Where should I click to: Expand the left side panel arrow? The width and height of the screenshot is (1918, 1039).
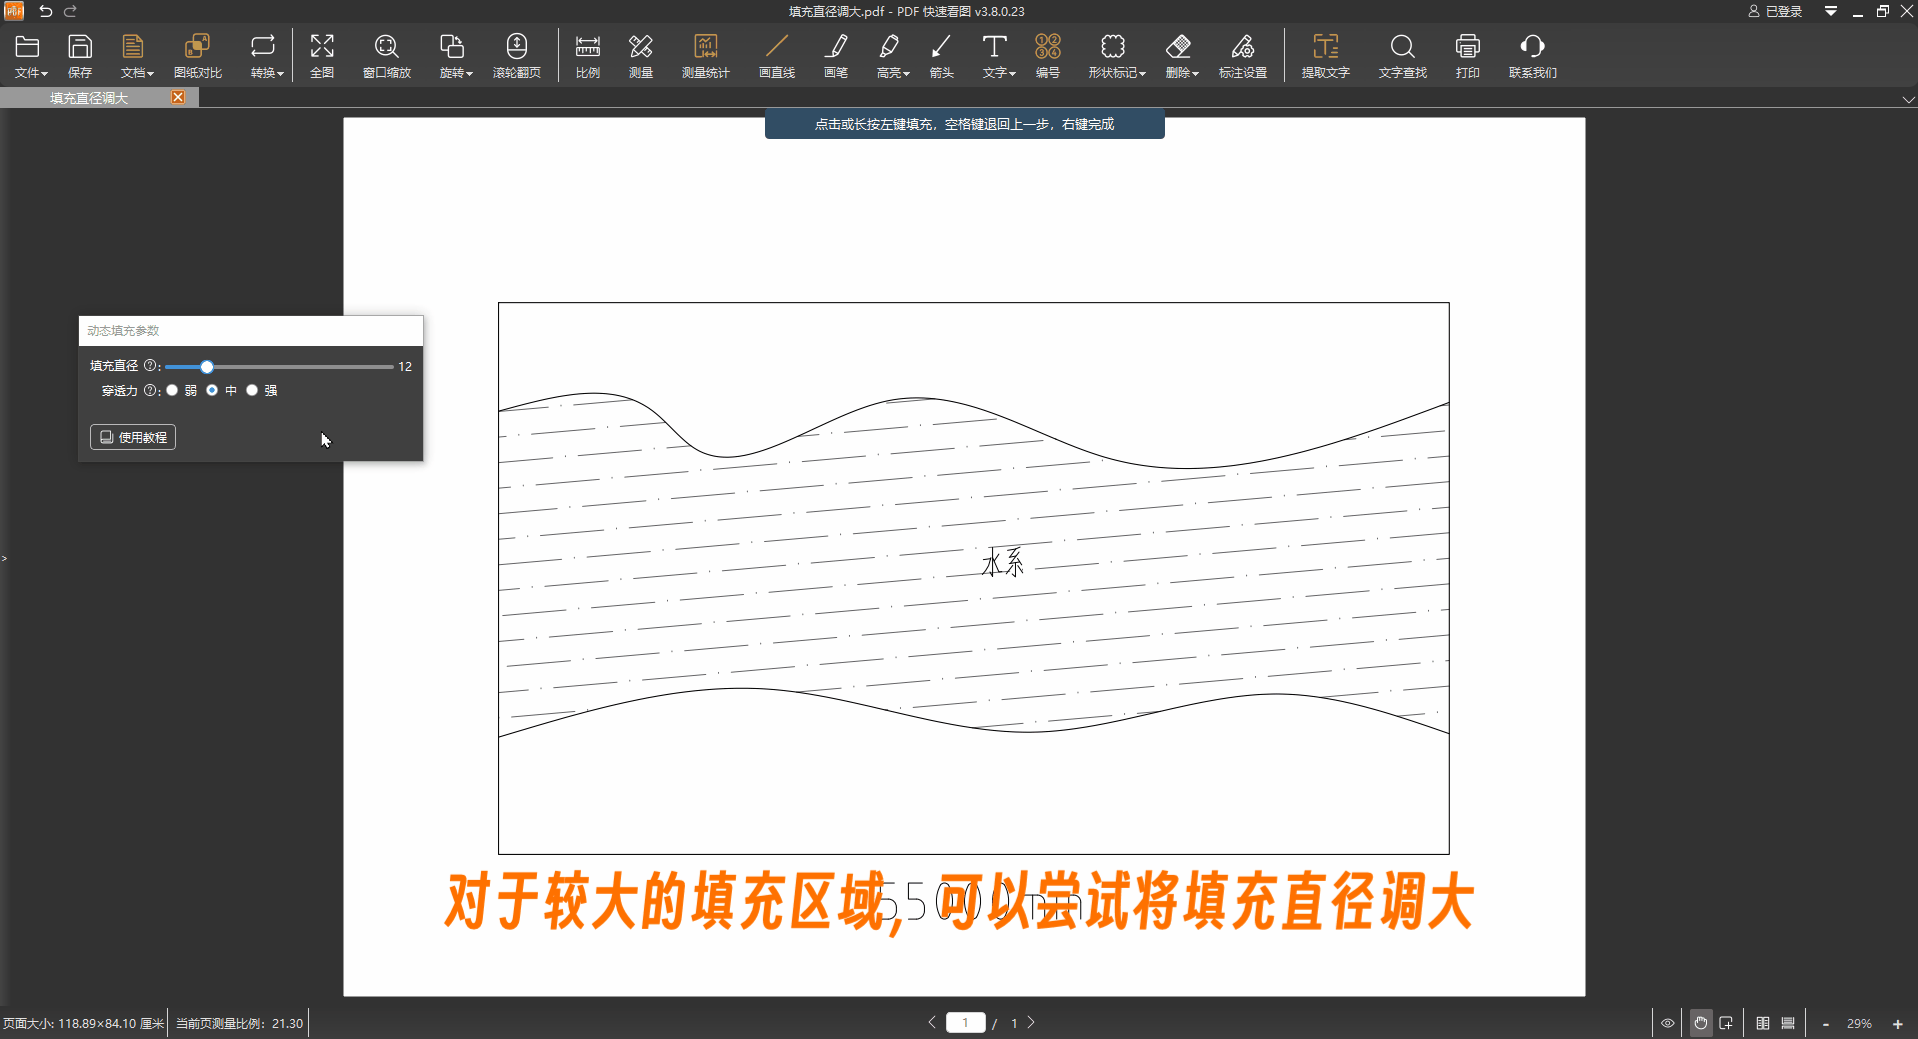click(4, 558)
